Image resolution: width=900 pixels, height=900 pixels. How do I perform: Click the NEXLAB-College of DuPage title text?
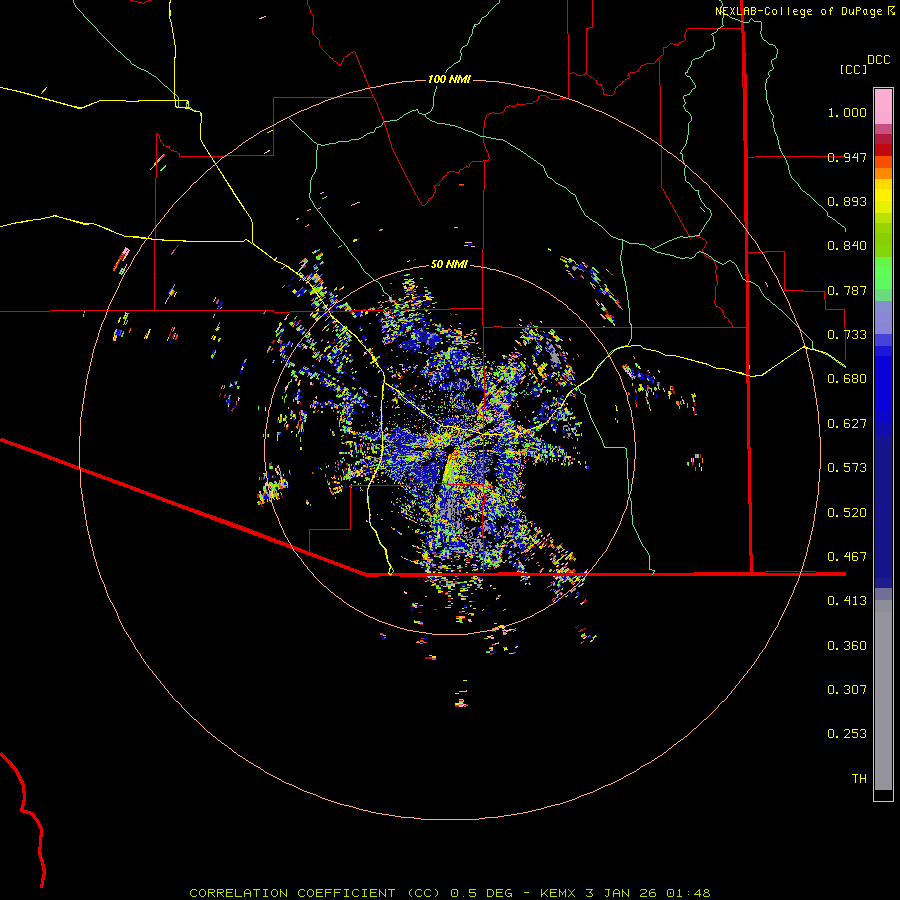[x=798, y=11]
